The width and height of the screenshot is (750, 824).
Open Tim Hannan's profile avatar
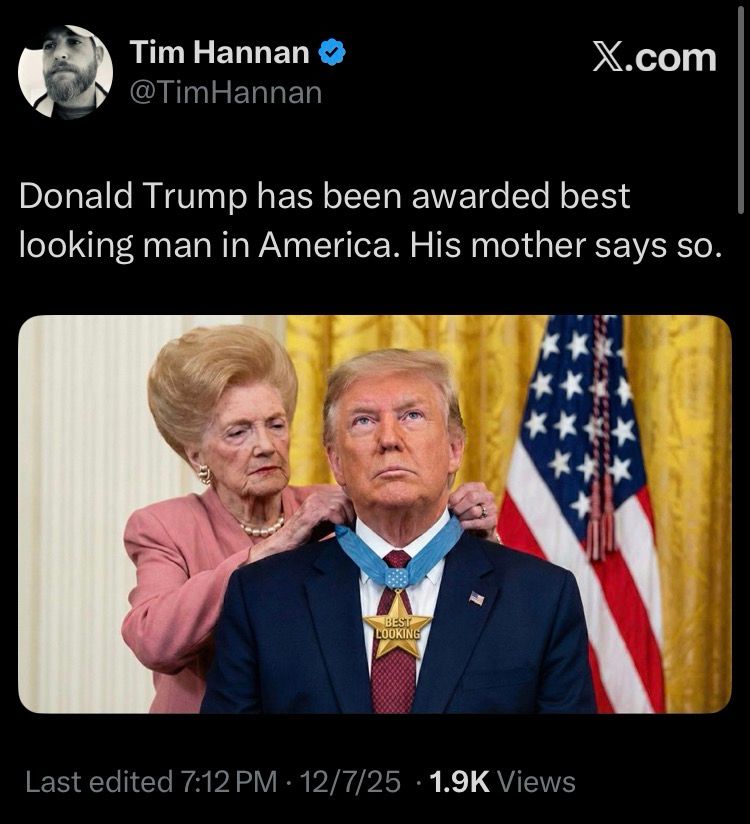pos(65,71)
